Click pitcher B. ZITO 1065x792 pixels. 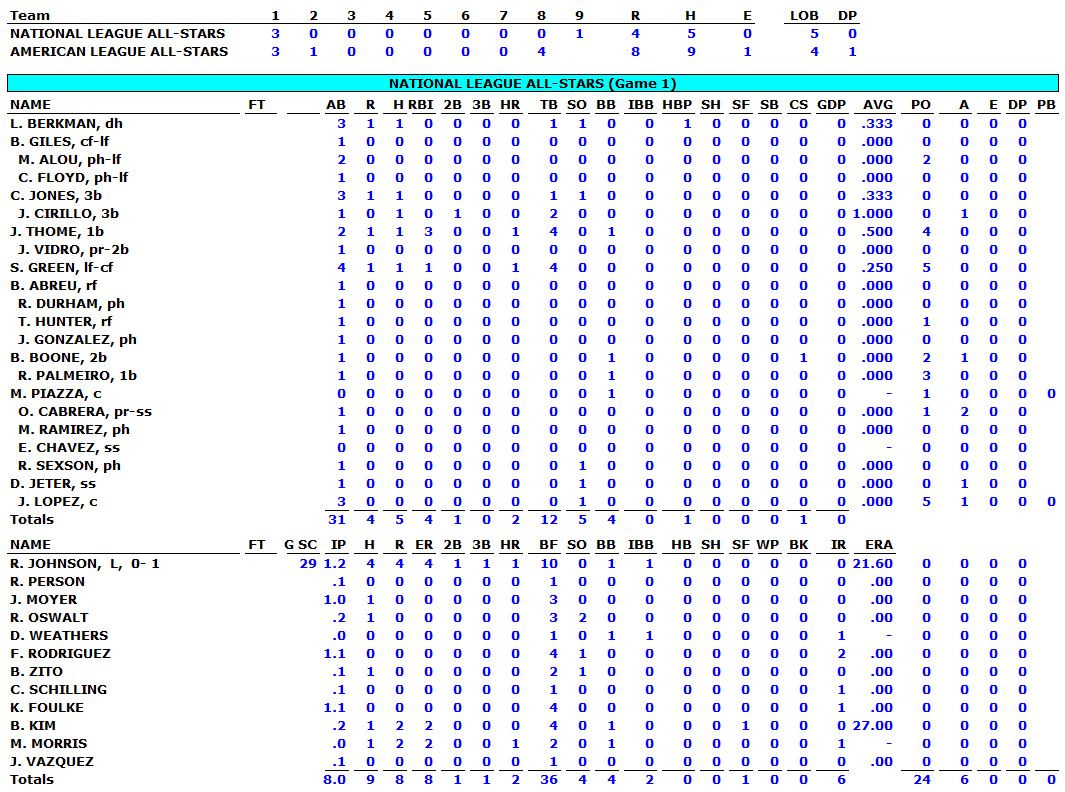point(36,672)
